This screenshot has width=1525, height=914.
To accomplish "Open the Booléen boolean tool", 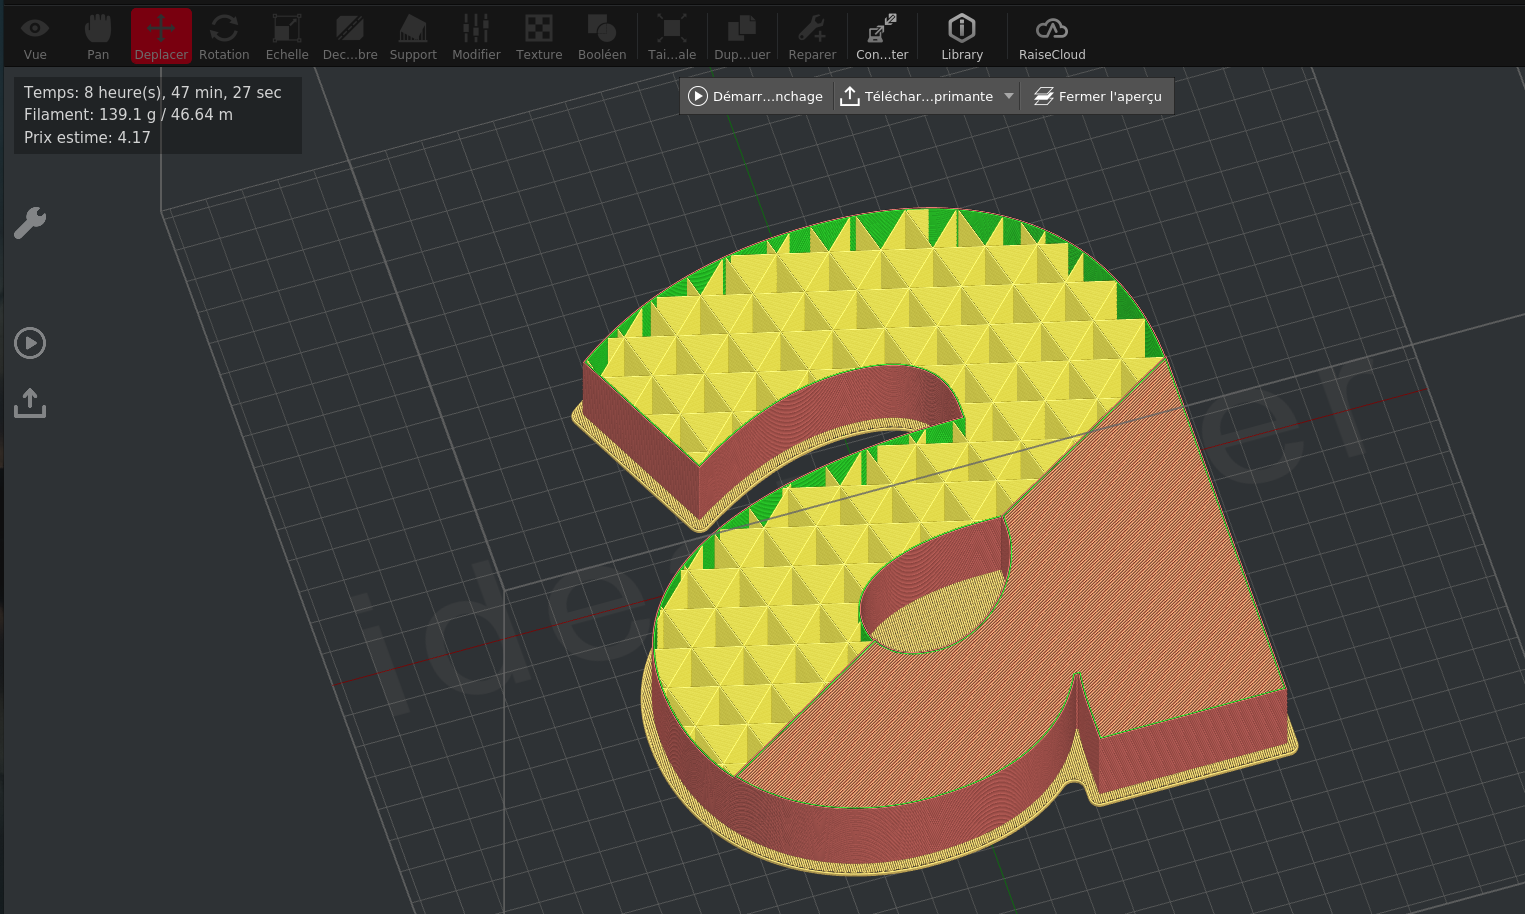I will (602, 37).
